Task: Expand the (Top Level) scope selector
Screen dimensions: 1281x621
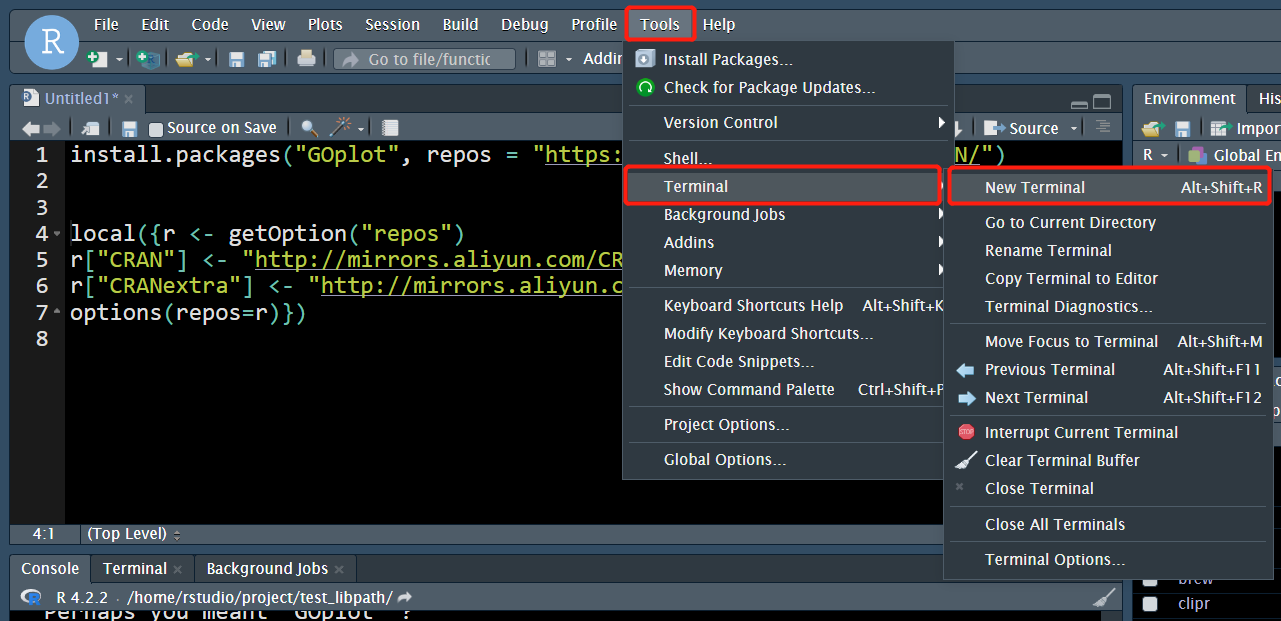Action: (x=134, y=534)
